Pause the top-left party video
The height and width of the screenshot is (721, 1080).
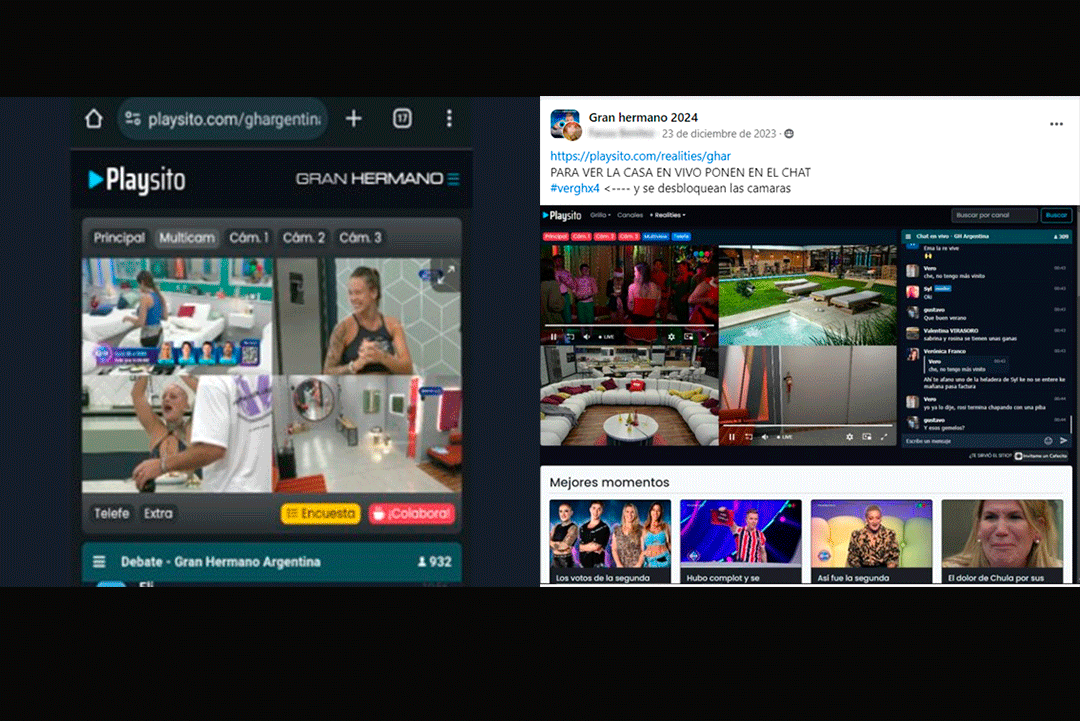(553, 337)
